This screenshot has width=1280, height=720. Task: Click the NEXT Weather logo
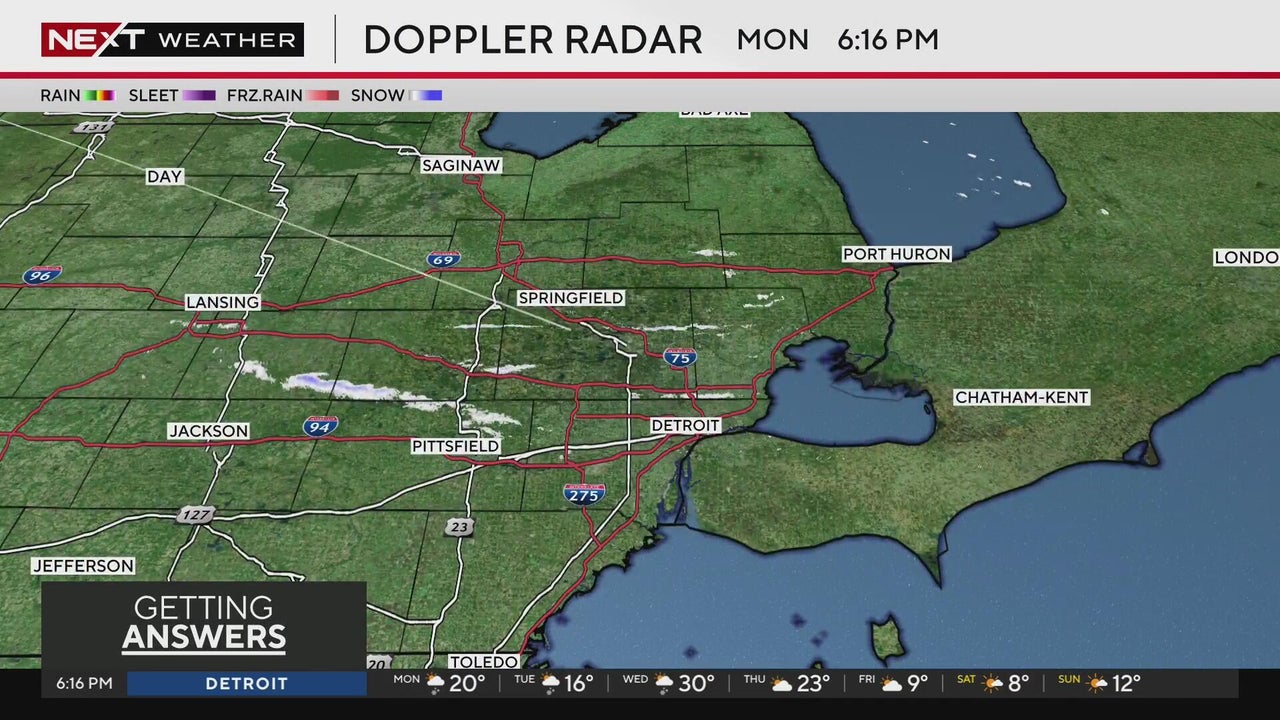point(172,40)
